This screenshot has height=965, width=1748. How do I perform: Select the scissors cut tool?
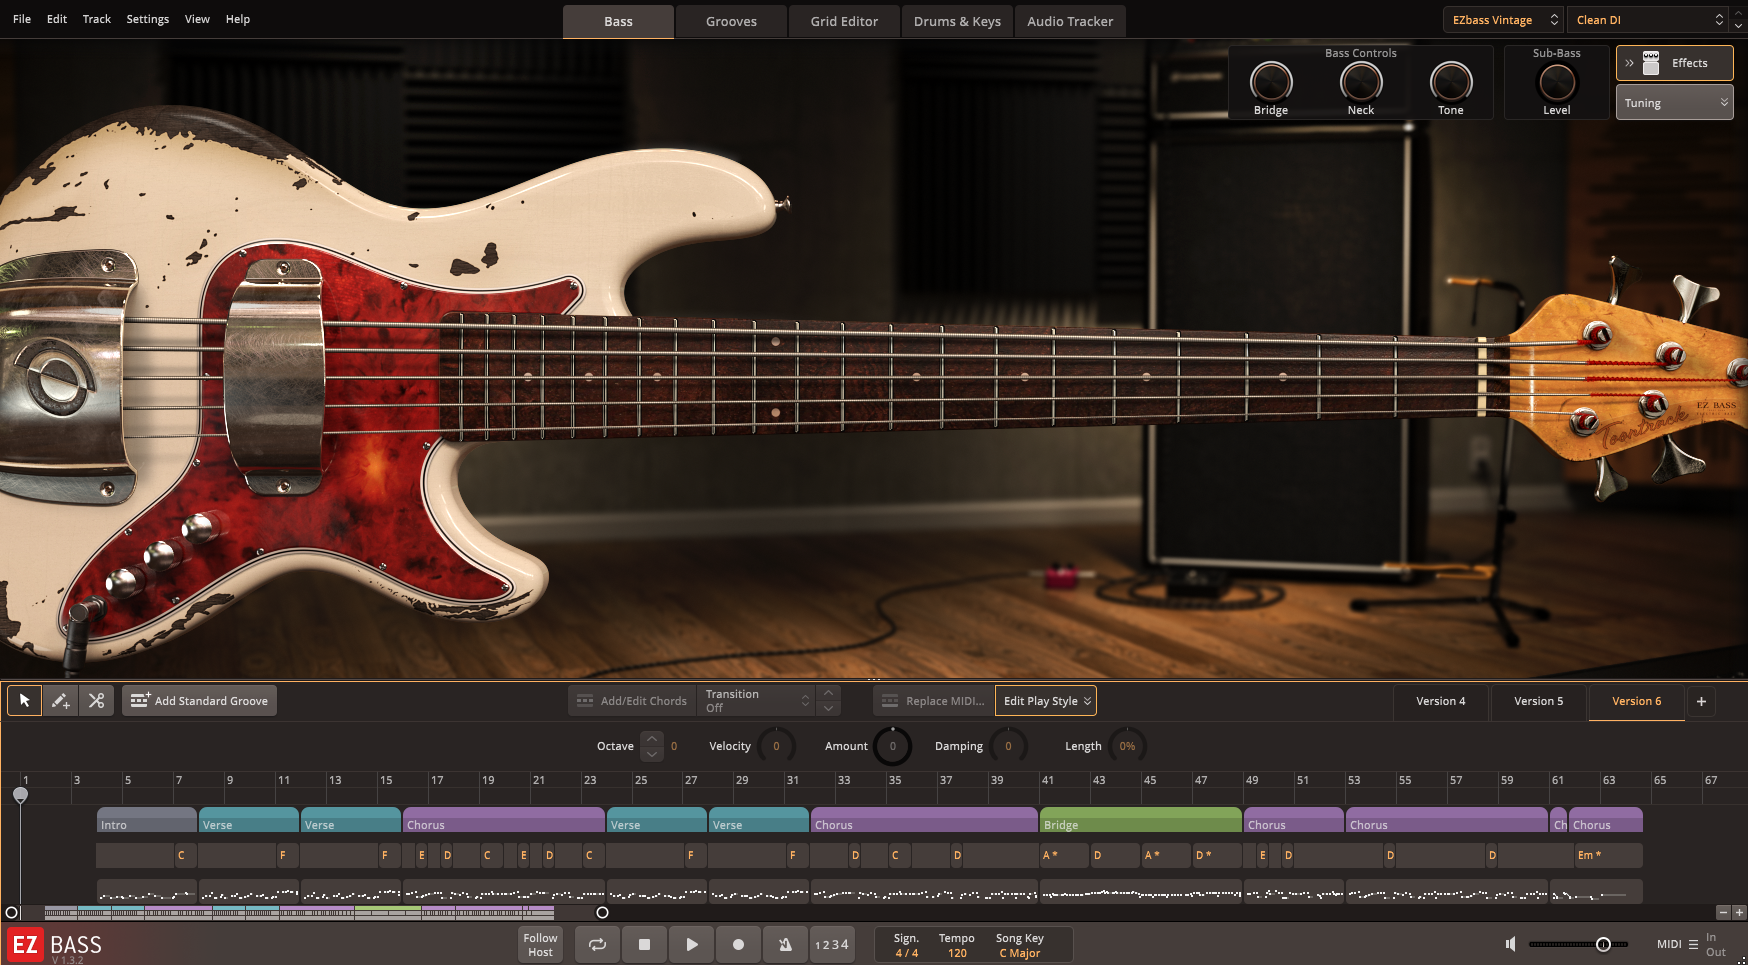[x=96, y=701]
